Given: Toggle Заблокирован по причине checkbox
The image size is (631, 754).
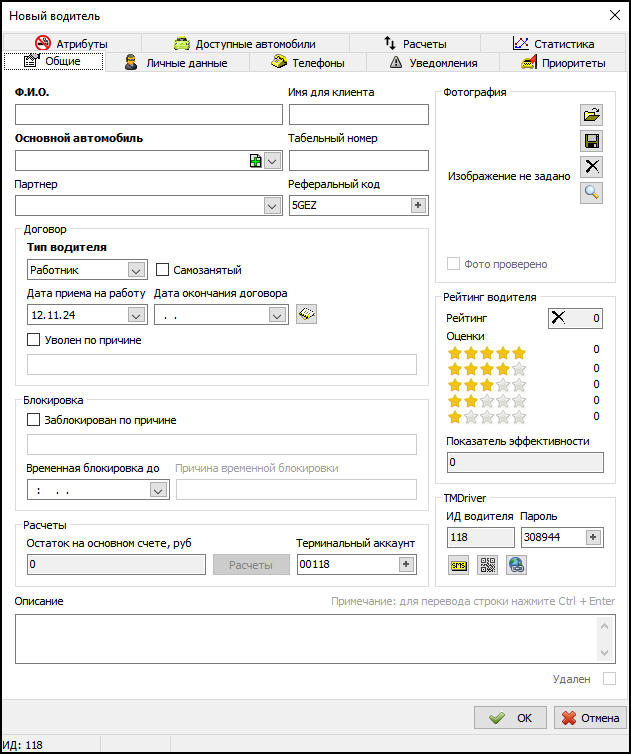Looking at the screenshot, I should coord(33,420).
